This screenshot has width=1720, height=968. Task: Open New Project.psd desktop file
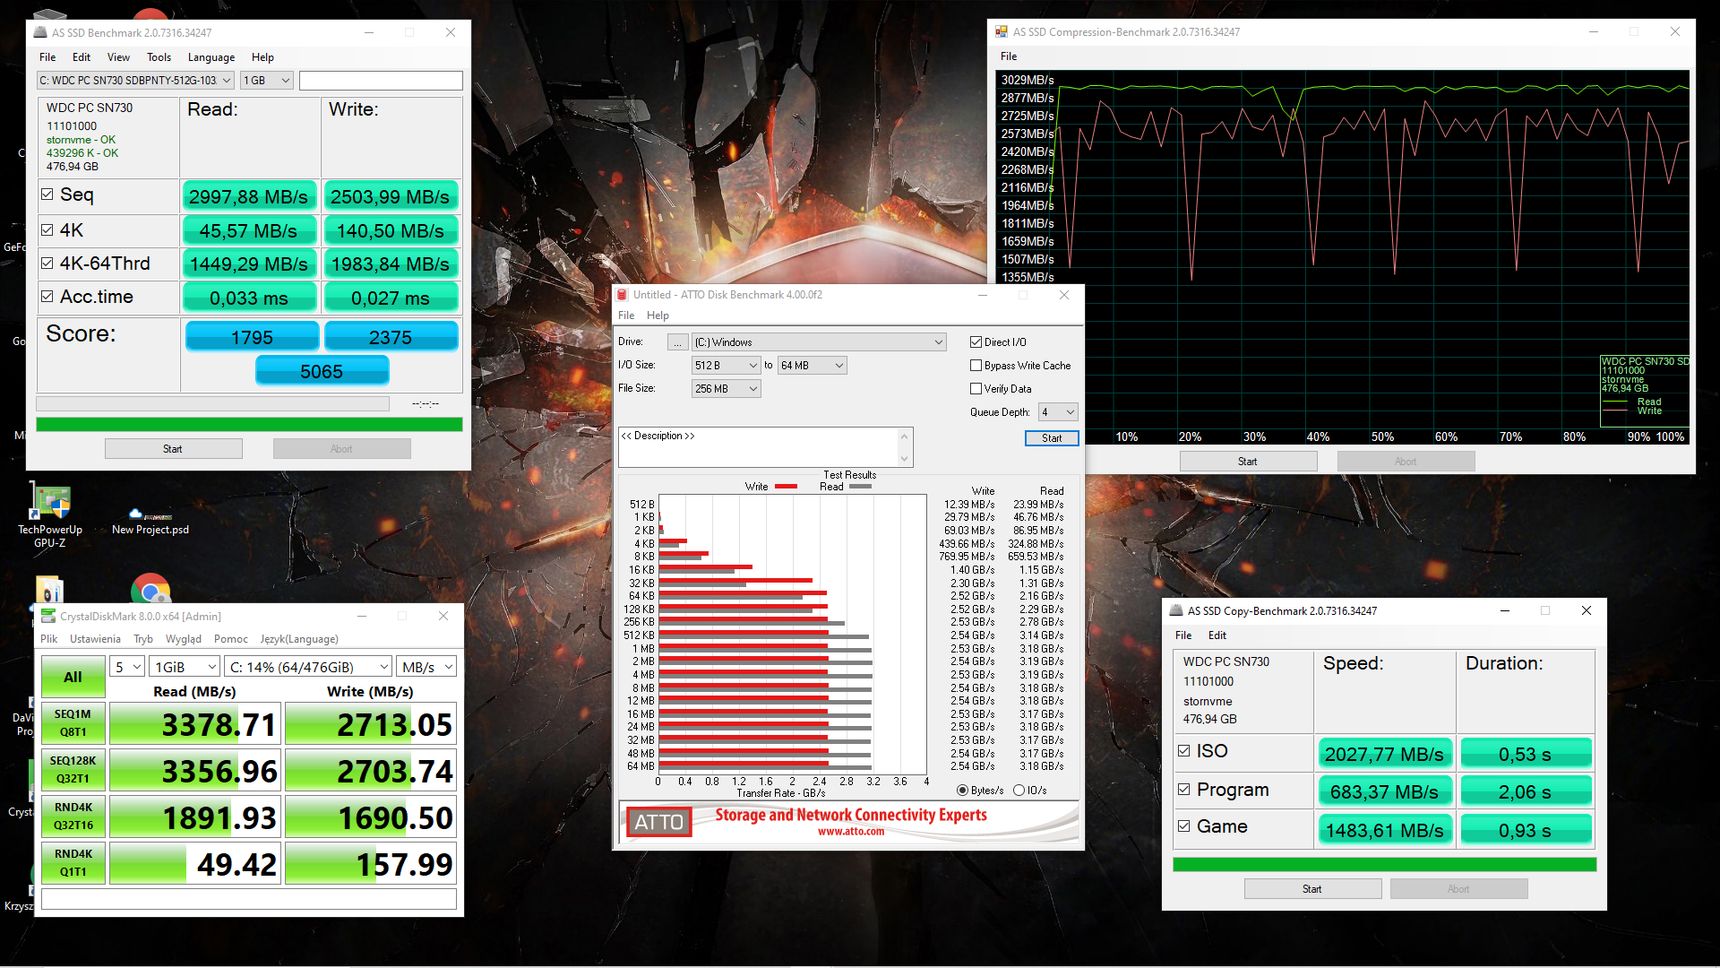pos(150,521)
